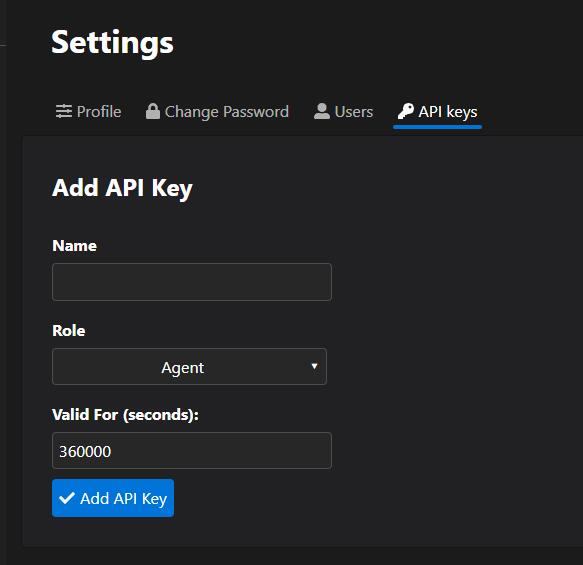Click the sliders icon beside Profile
Screen dimensions: 583x565
[x=64, y=111]
